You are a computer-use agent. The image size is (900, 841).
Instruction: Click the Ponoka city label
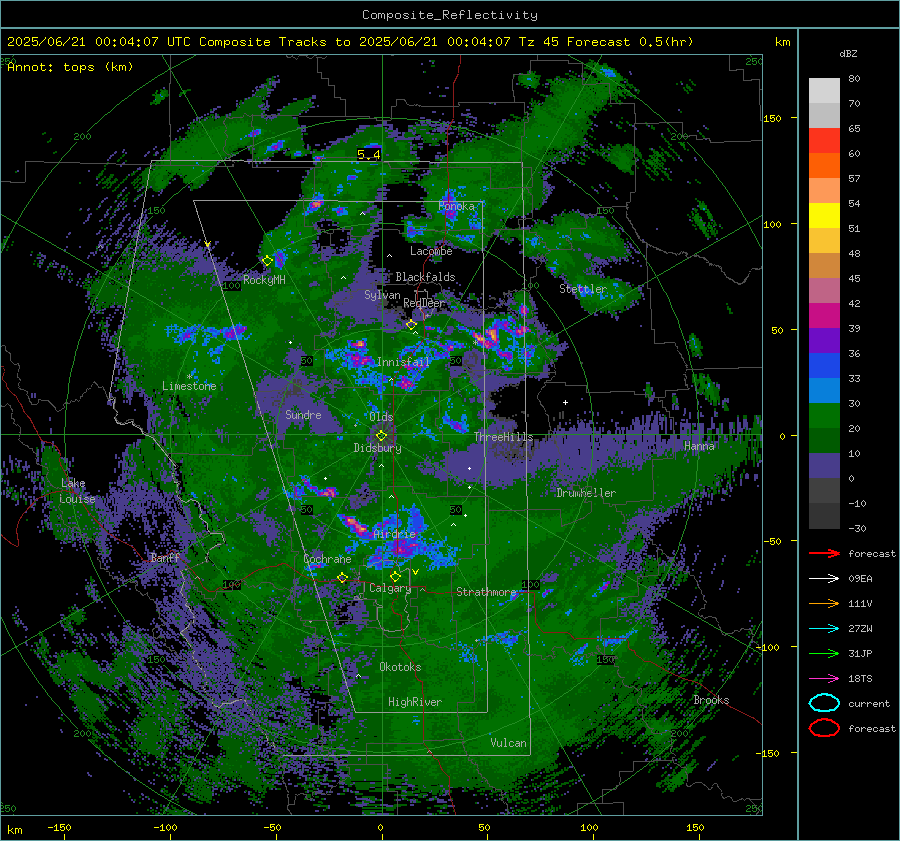pos(456,206)
